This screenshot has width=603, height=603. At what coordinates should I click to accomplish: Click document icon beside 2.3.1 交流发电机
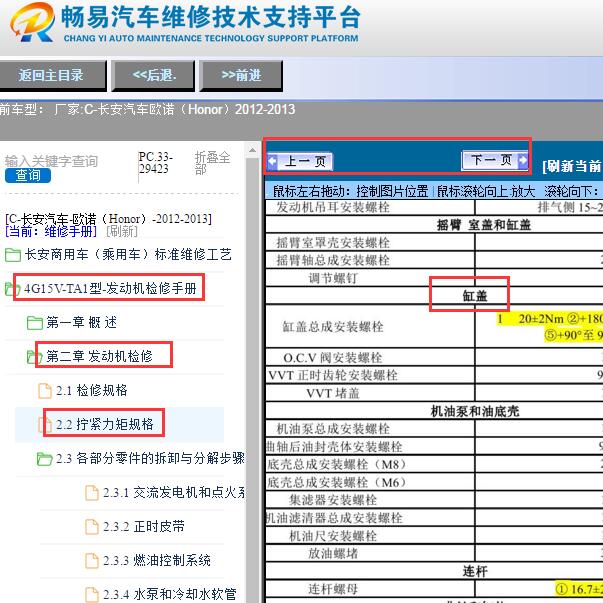(92, 493)
